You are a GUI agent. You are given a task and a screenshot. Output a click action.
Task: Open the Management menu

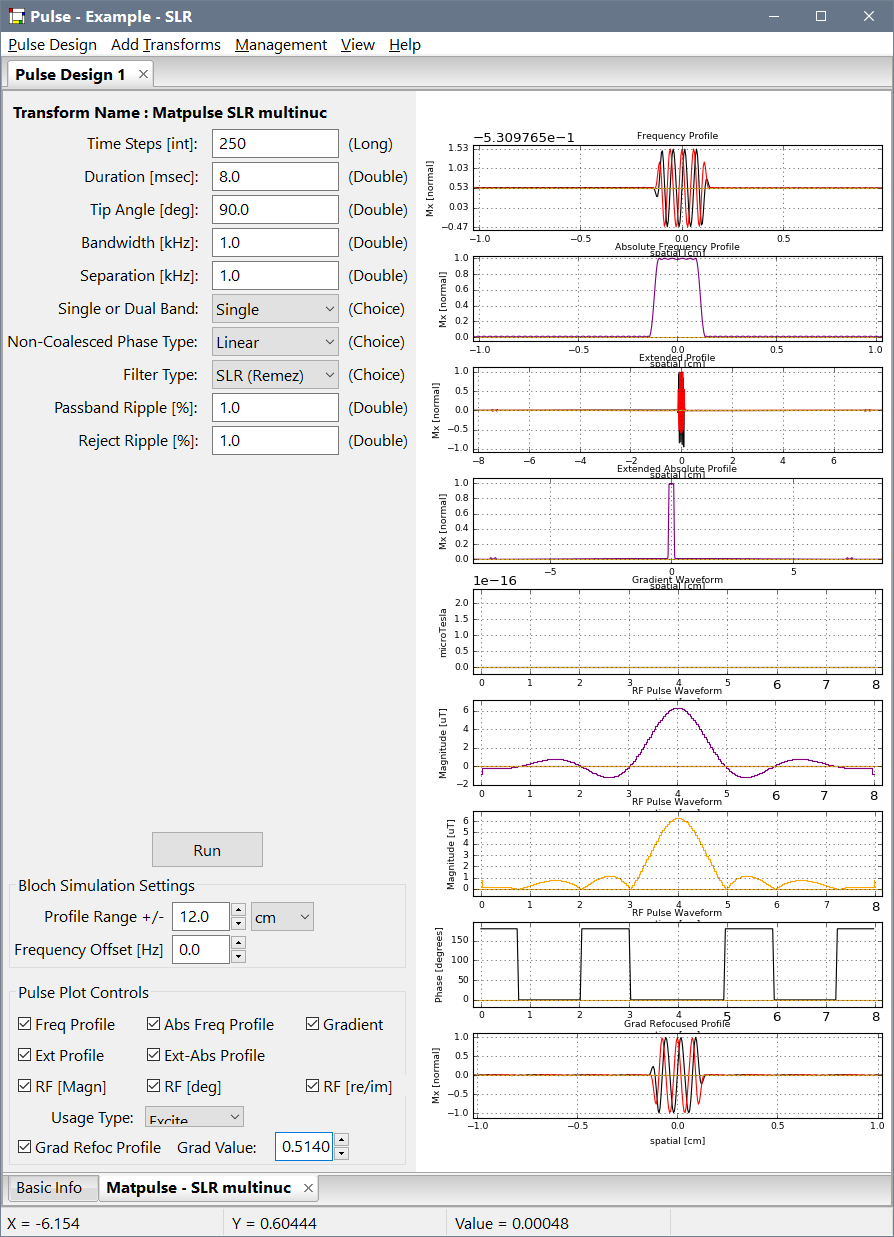[x=280, y=45]
